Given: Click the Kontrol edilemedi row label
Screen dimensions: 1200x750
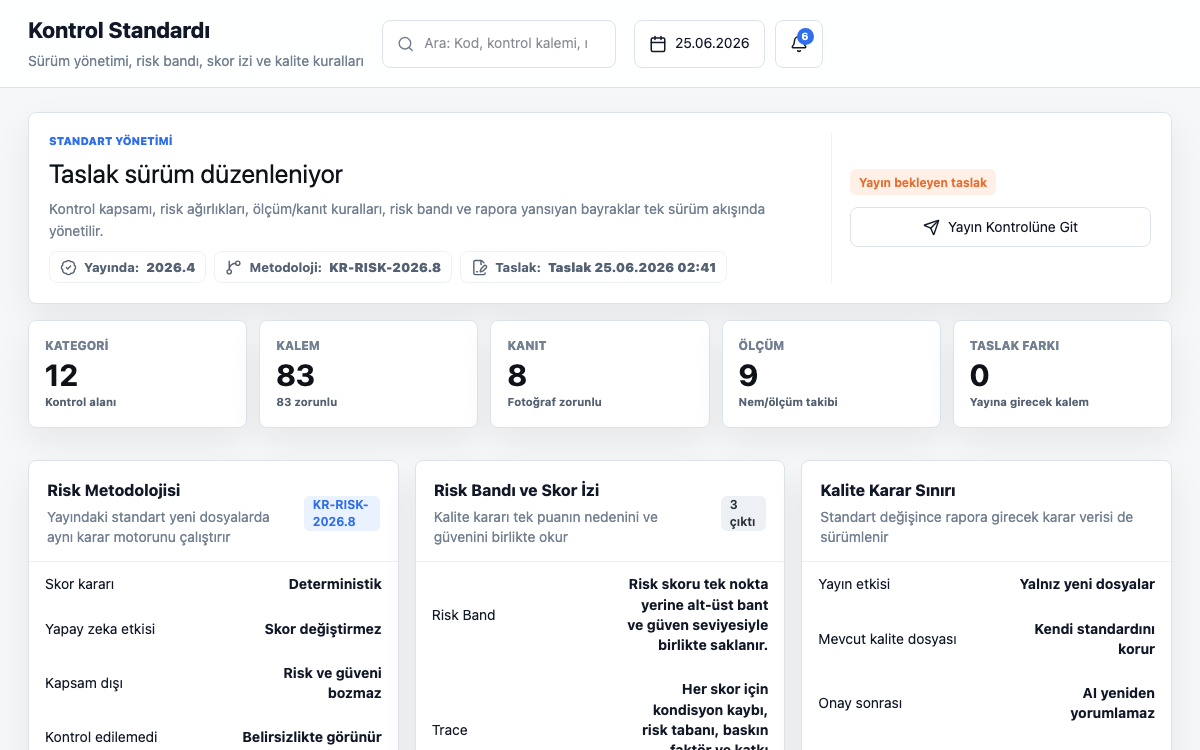Looking at the screenshot, I should 101,737.
